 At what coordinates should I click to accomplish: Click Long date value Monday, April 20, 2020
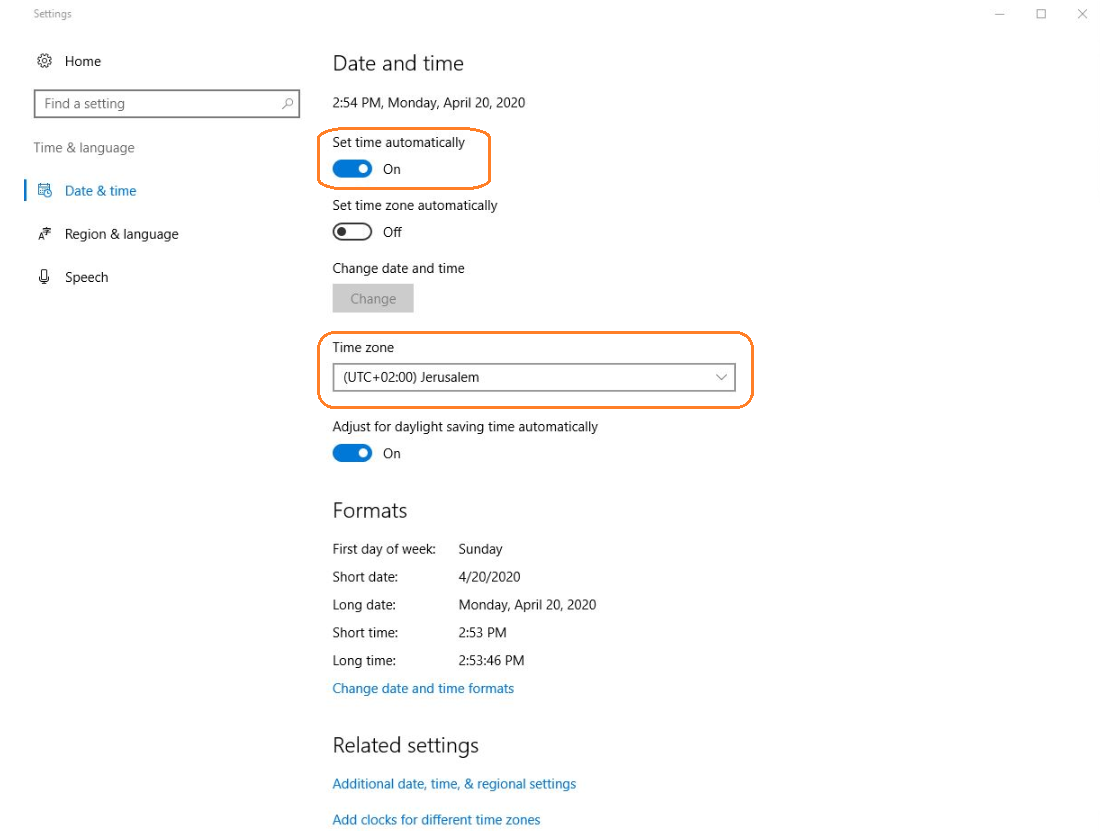point(528,605)
